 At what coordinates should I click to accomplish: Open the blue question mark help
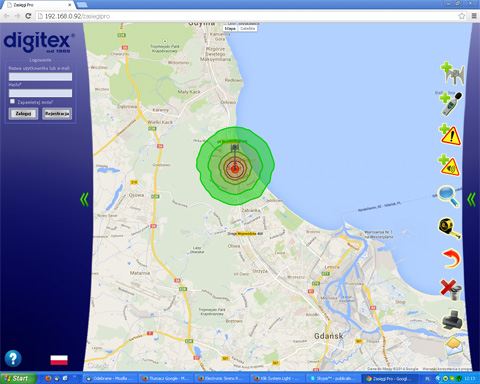click(x=13, y=359)
